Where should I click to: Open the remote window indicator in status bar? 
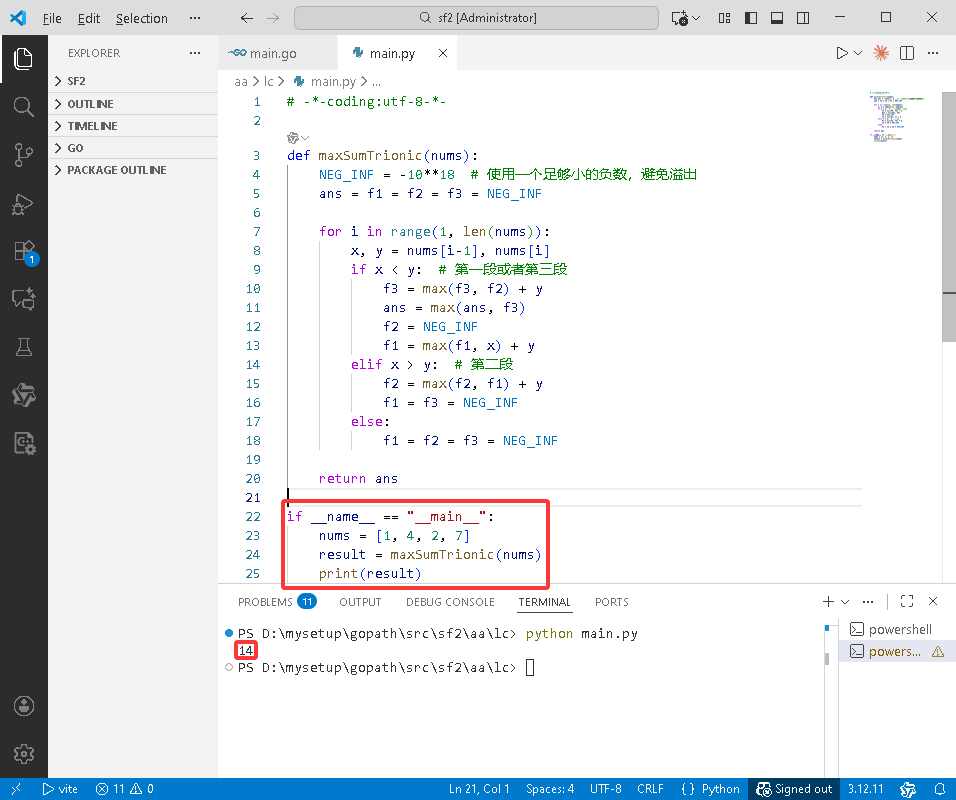click(16, 789)
